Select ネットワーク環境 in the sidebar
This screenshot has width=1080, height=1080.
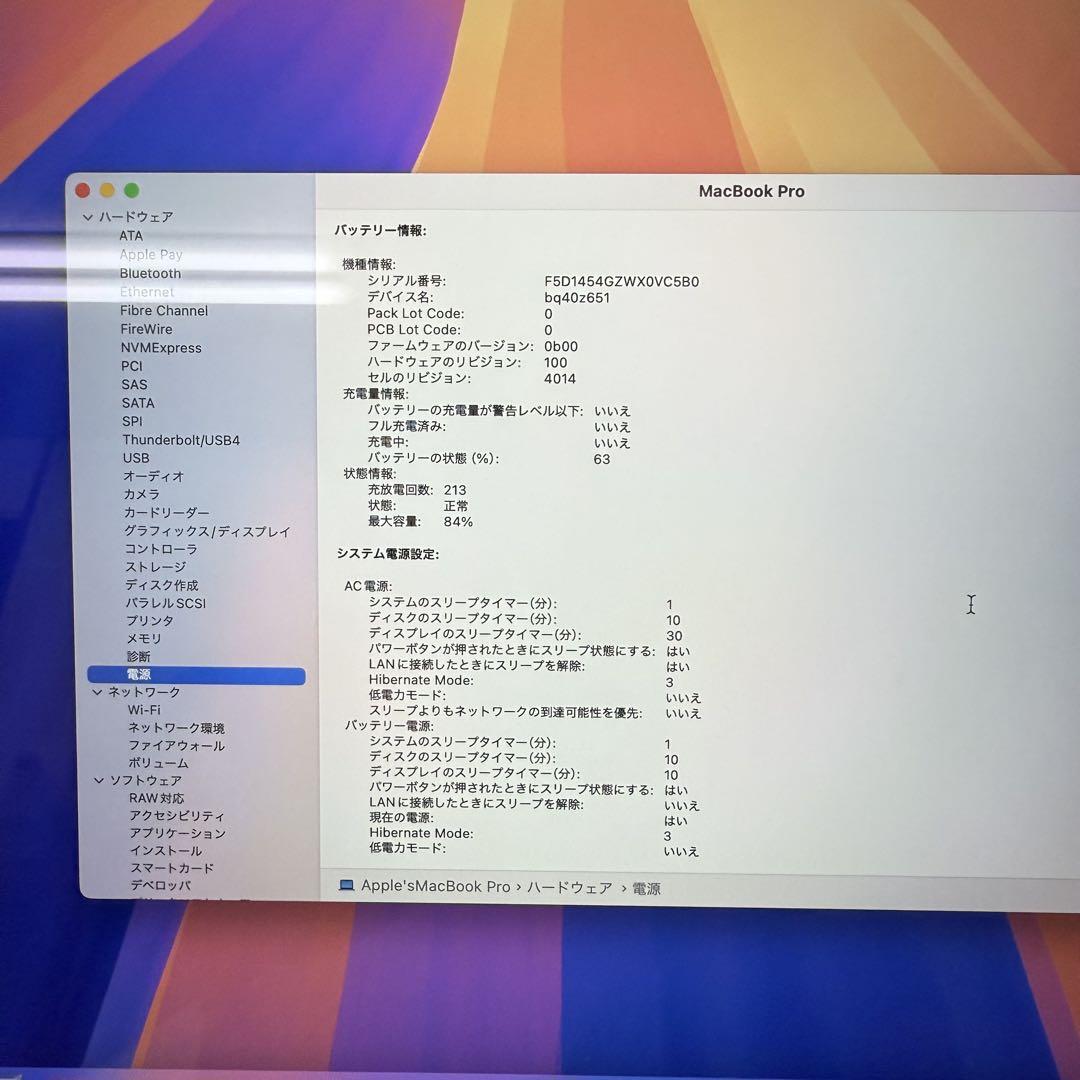(x=176, y=728)
